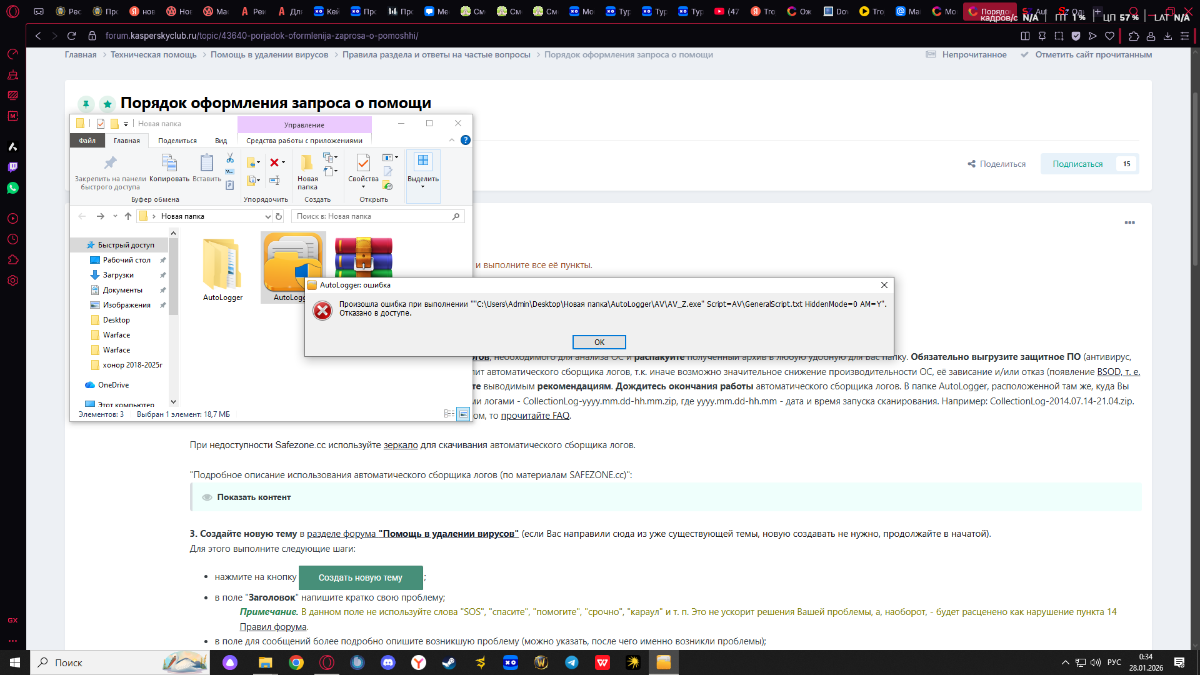Image resolution: width=1200 pixels, height=675 pixels.
Task: Expand the 'Показать контент' spoiler
Action: pyautogui.click(x=254, y=497)
